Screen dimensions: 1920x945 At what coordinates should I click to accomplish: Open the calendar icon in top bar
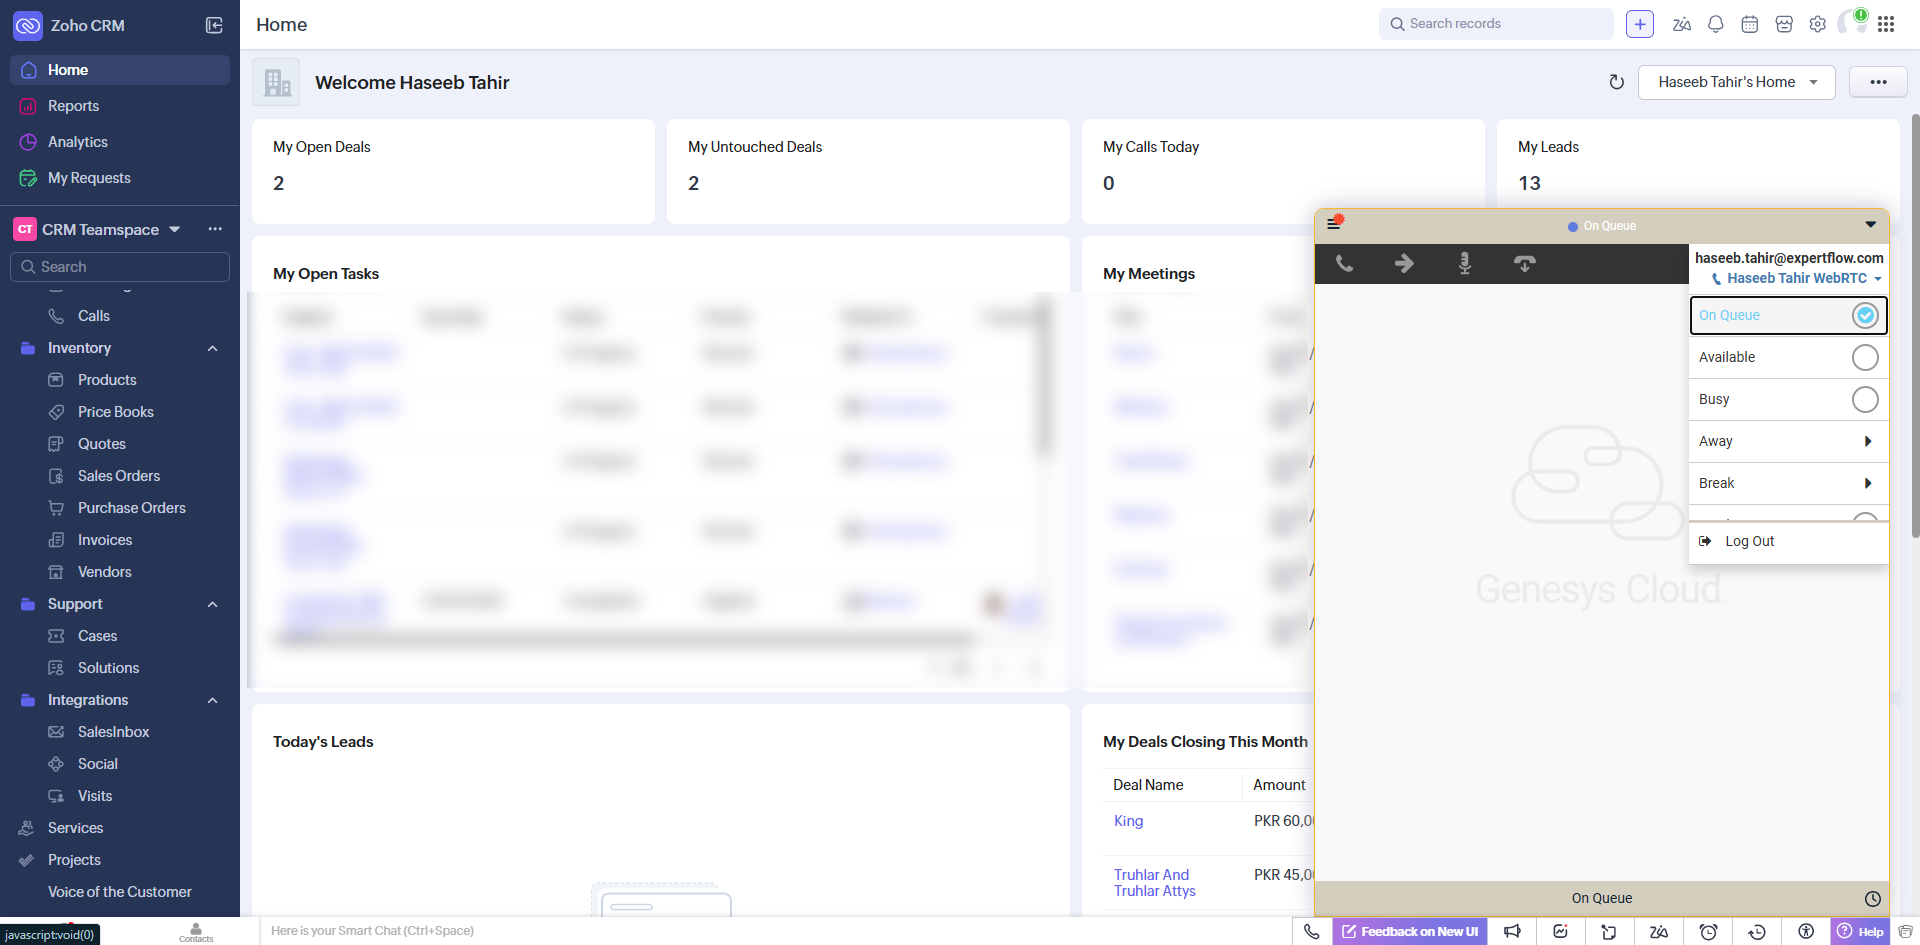click(x=1749, y=25)
